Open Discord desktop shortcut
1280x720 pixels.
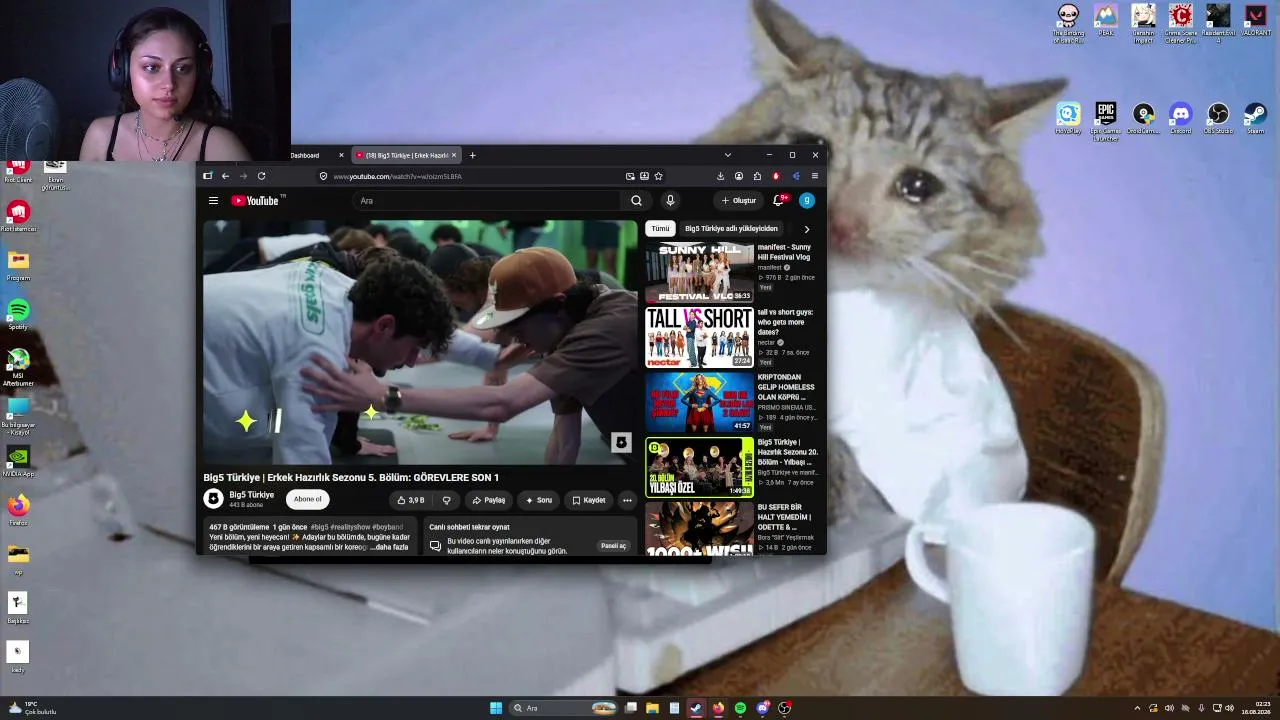(1181, 119)
